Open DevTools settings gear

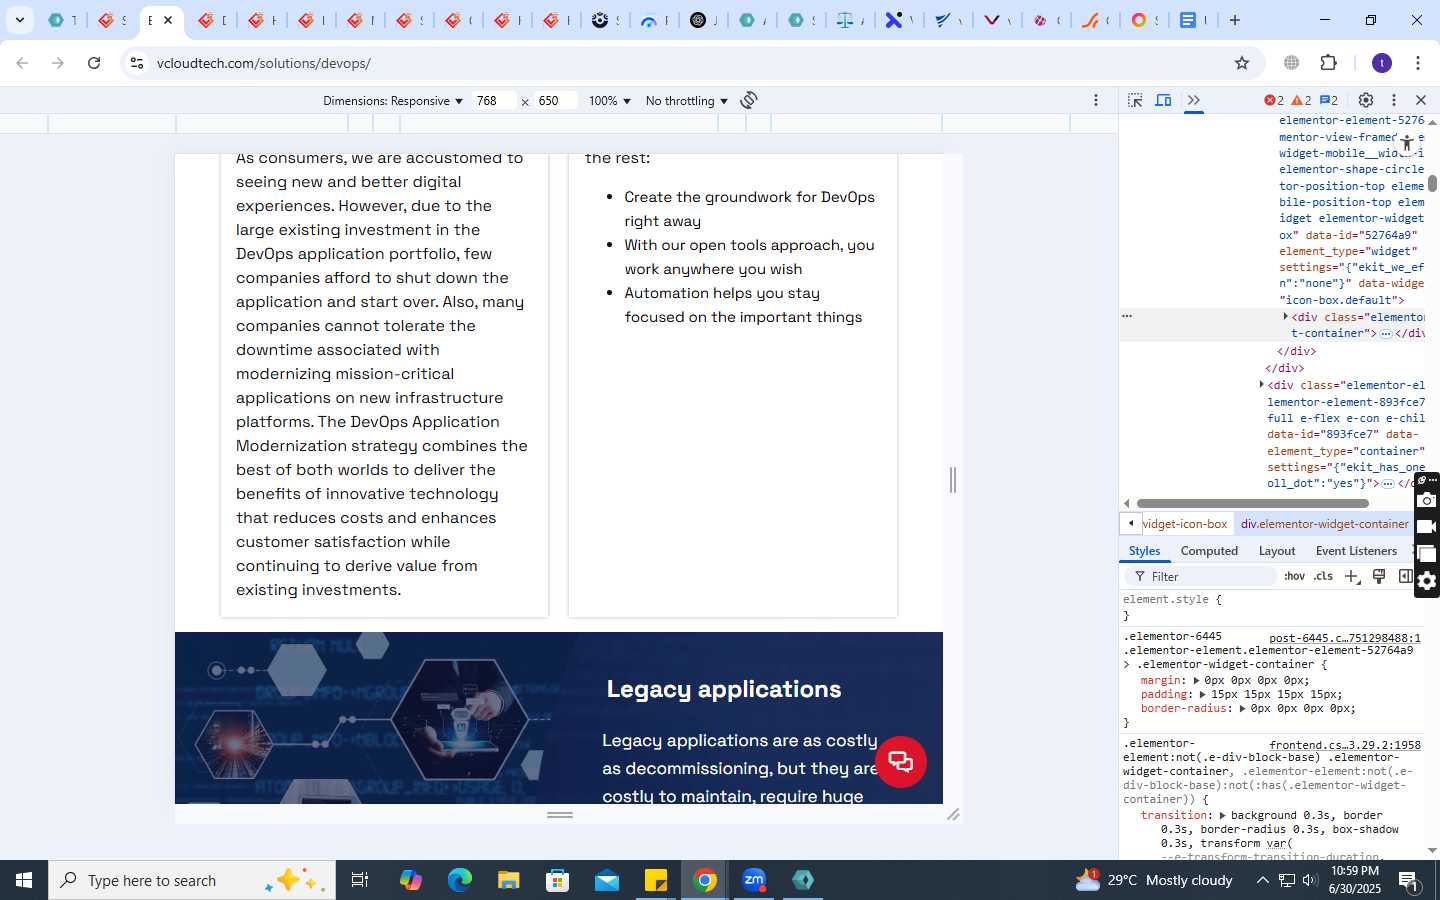pyautogui.click(x=1366, y=100)
